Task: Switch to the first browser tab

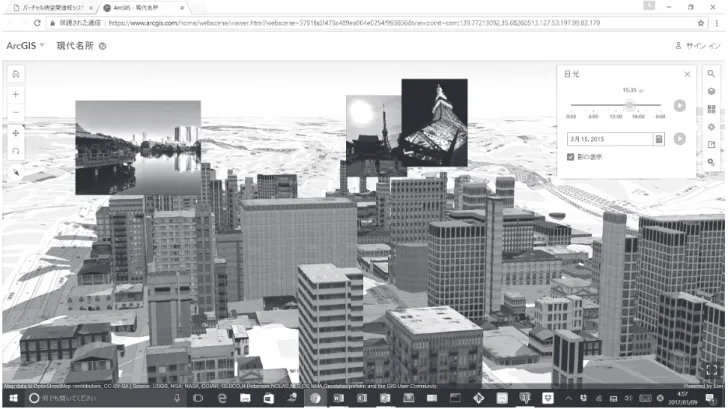Action: coord(52,8)
